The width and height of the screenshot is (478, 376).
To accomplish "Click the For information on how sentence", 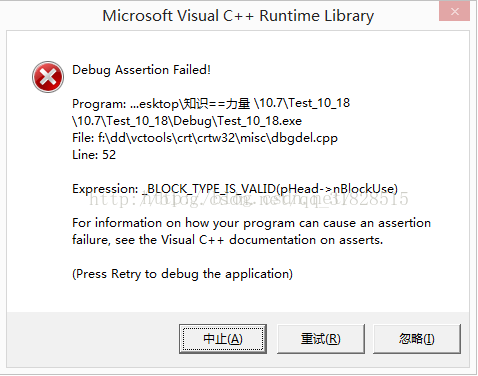I will (x=251, y=223).
